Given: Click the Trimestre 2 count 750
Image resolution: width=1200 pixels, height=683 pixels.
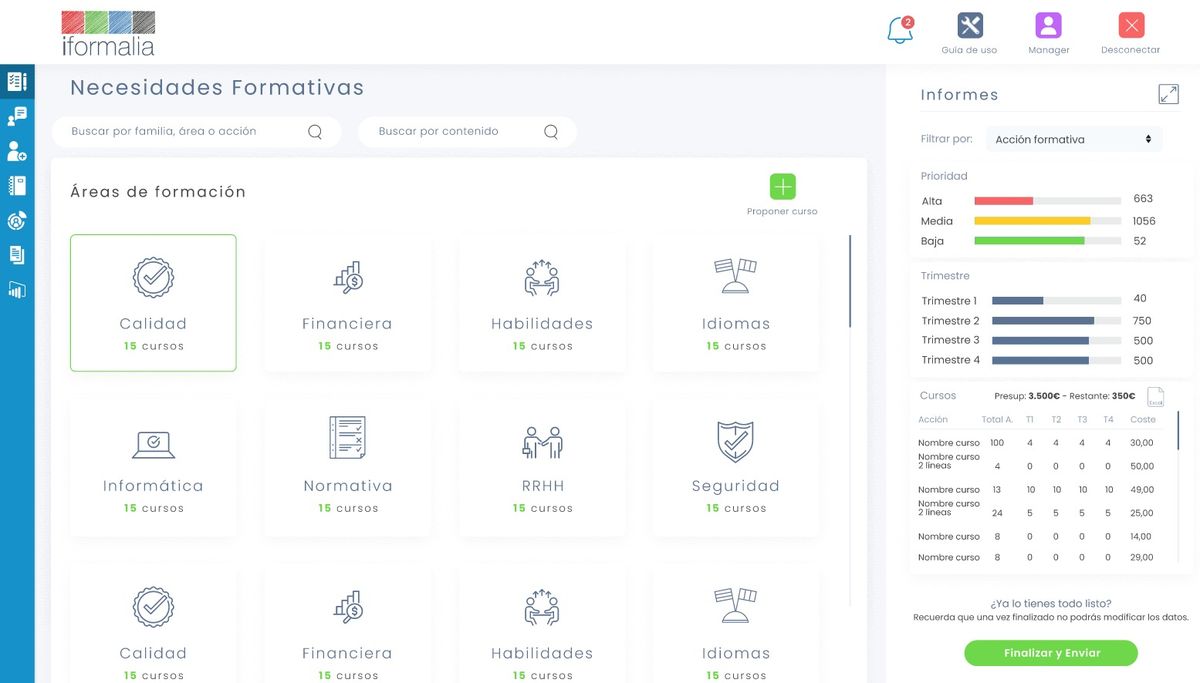Looking at the screenshot, I should click(1143, 321).
